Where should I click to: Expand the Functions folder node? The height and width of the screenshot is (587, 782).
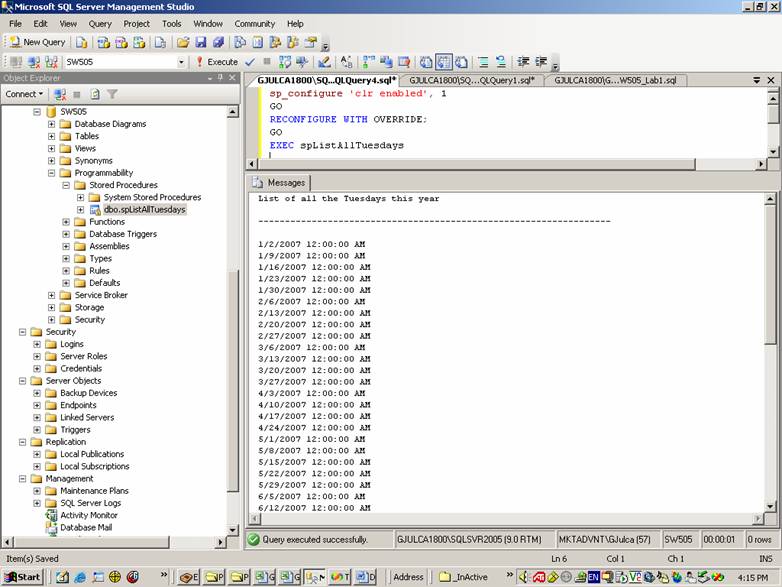tap(66, 222)
